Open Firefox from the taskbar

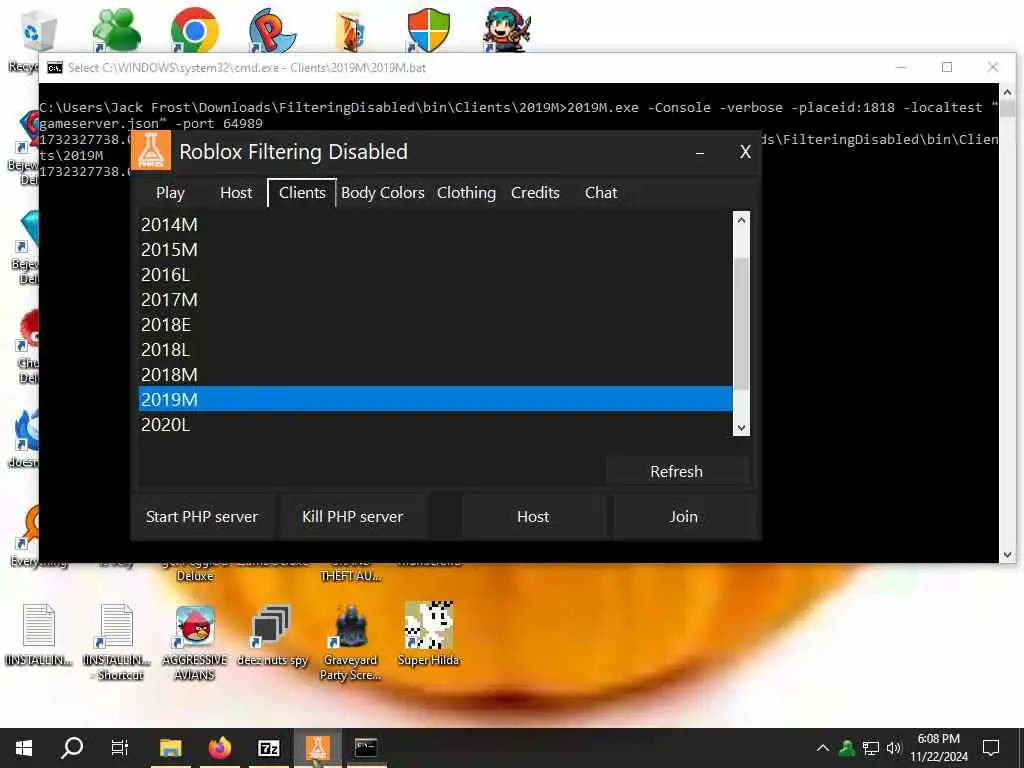click(219, 748)
